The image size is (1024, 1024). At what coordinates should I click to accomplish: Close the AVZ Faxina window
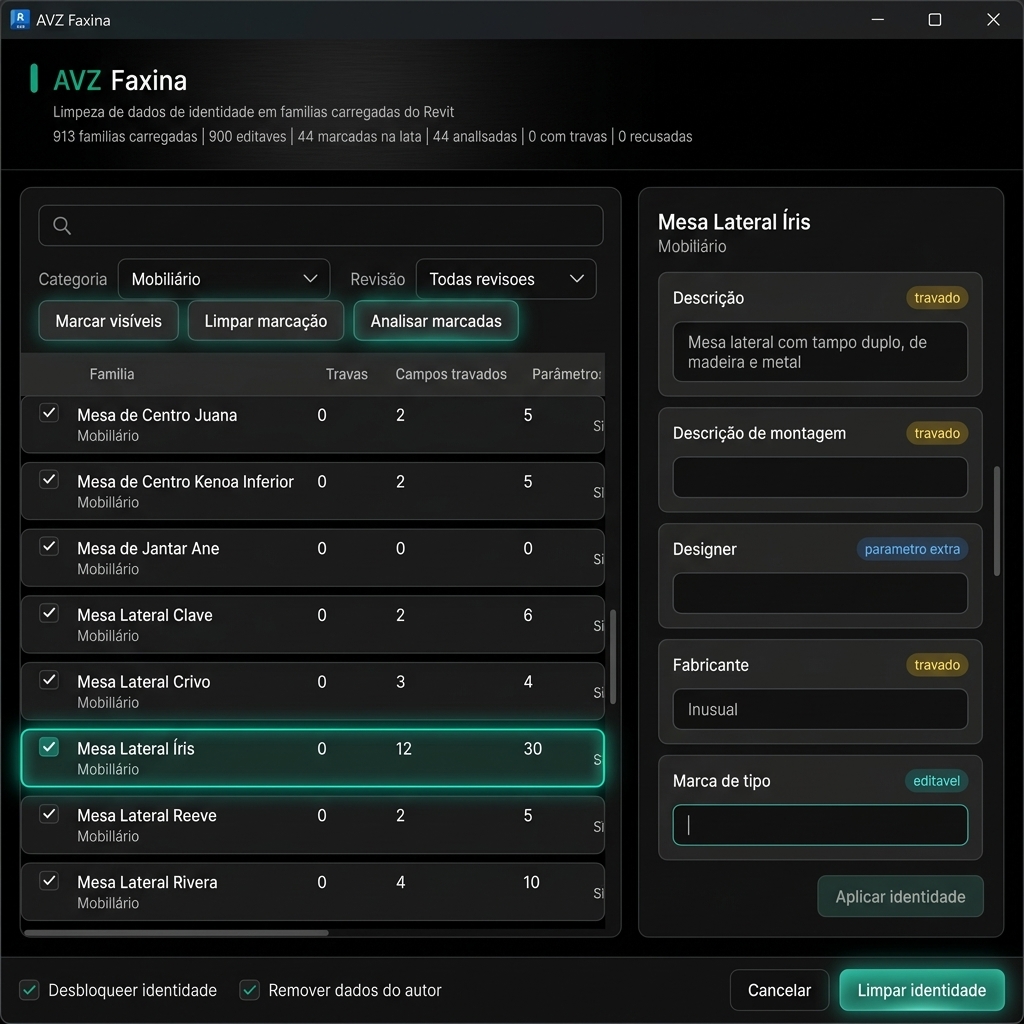(993, 20)
